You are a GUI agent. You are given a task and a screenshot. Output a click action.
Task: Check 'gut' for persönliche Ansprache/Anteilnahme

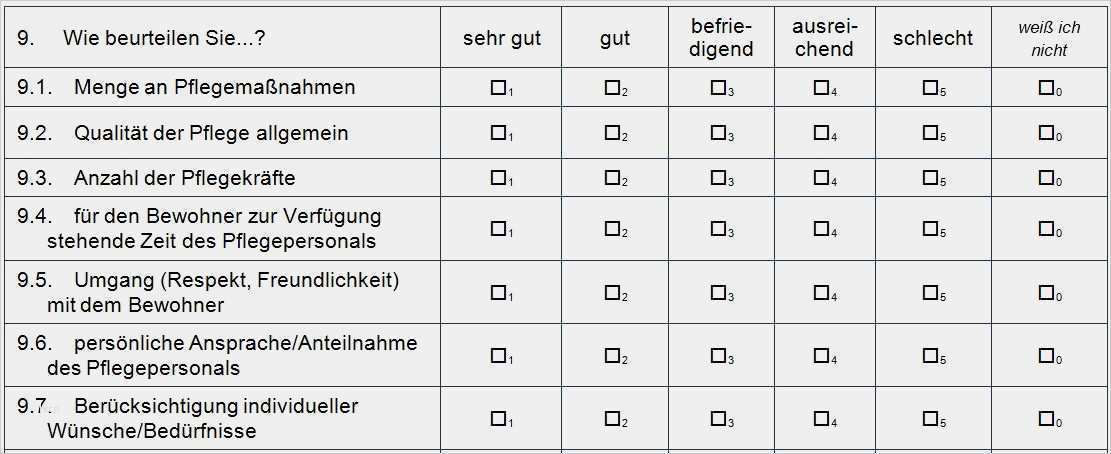click(x=612, y=355)
